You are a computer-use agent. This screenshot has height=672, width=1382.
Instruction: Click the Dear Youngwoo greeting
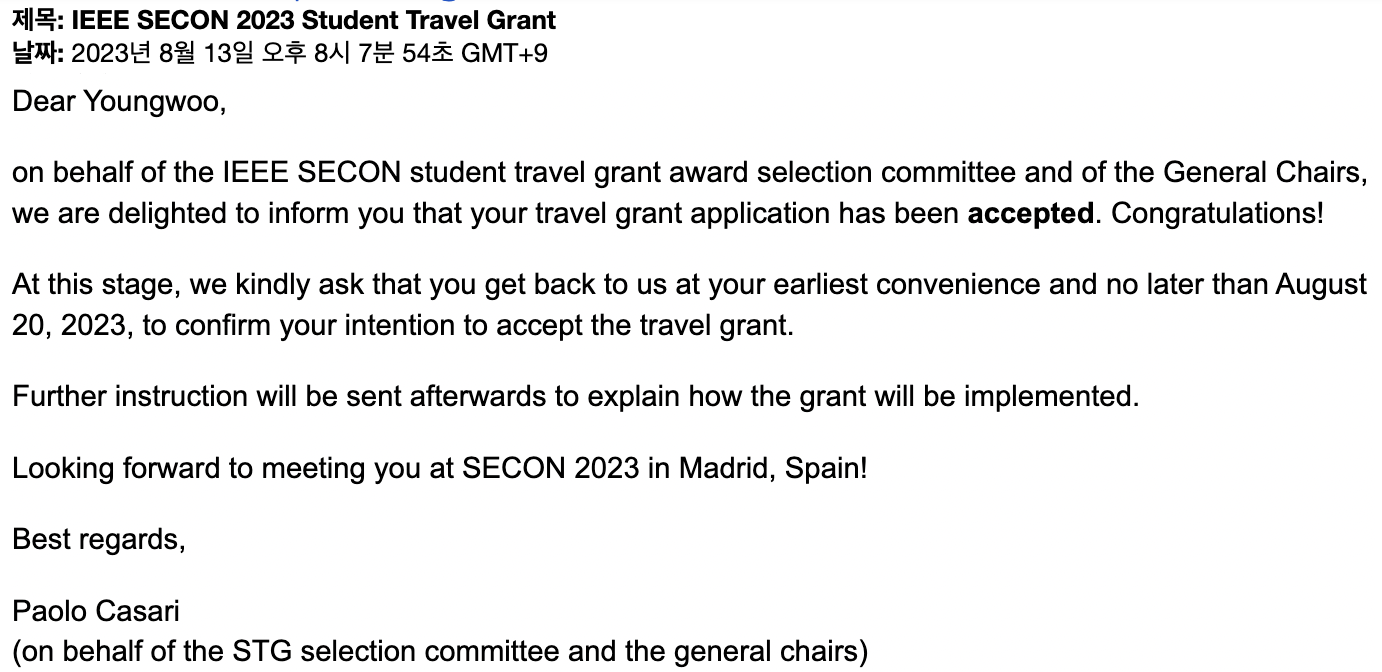(x=119, y=102)
